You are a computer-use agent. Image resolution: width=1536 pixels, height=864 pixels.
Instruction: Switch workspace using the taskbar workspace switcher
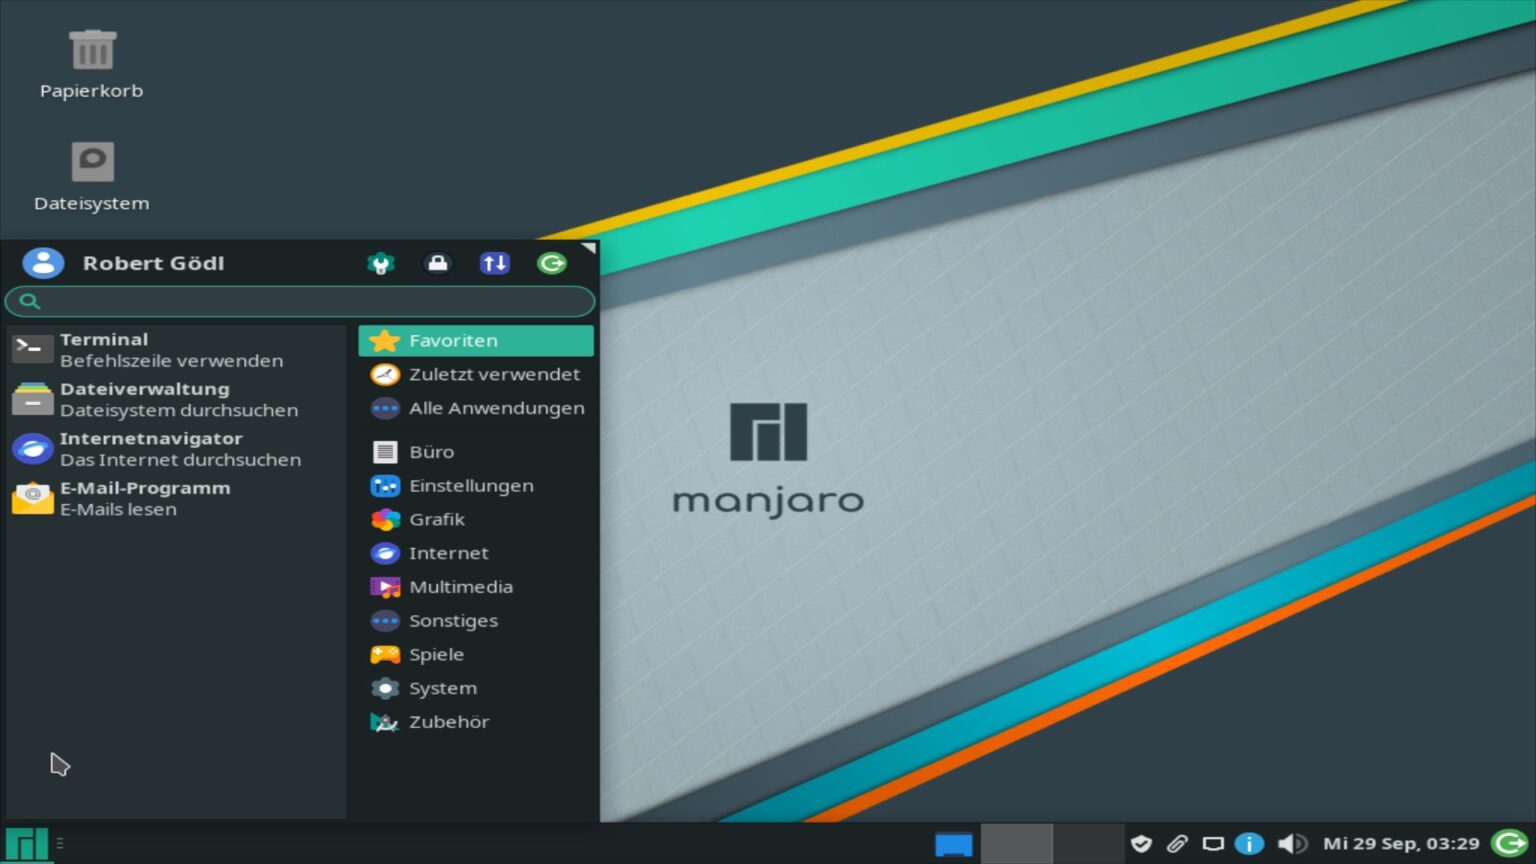1015,843
